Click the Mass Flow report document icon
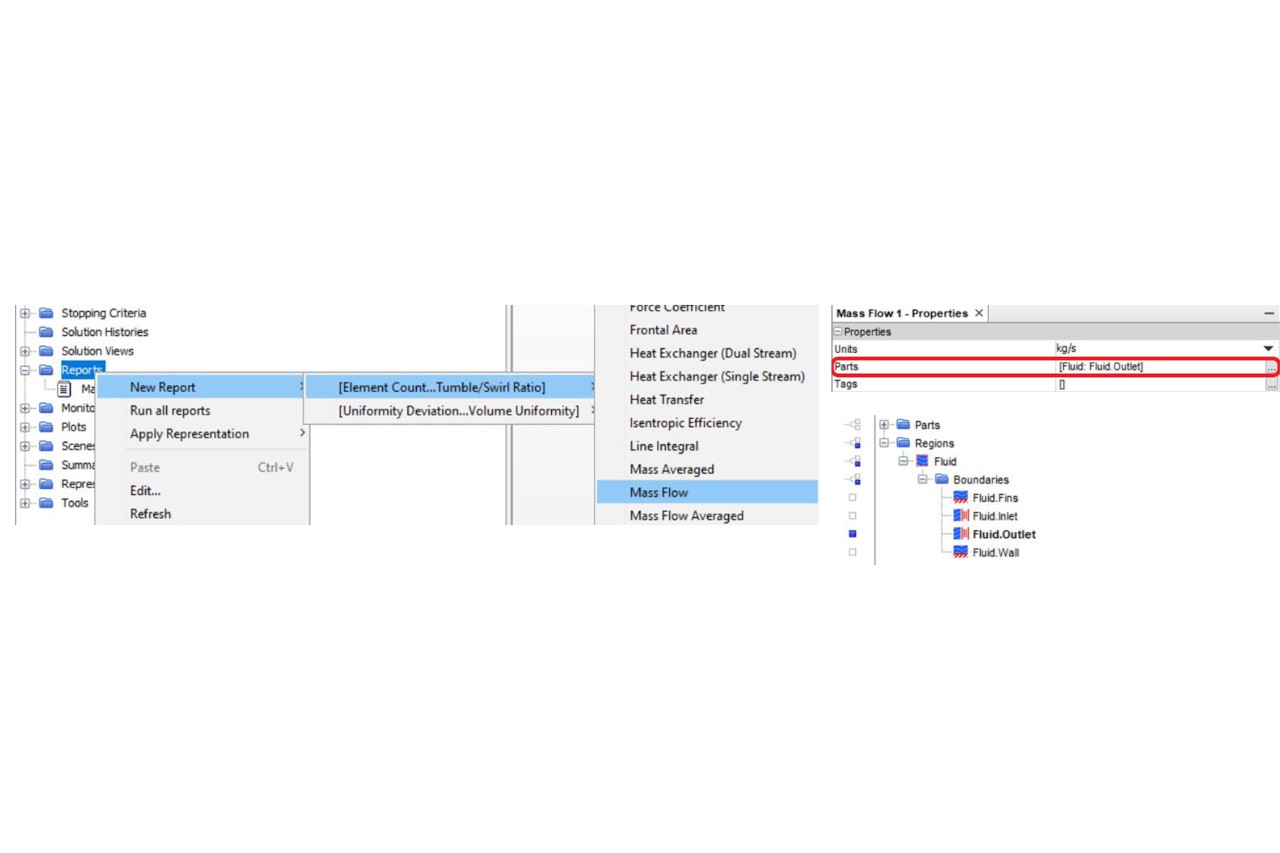Image resolution: width=1280 pixels, height=853 pixels. click(x=65, y=389)
